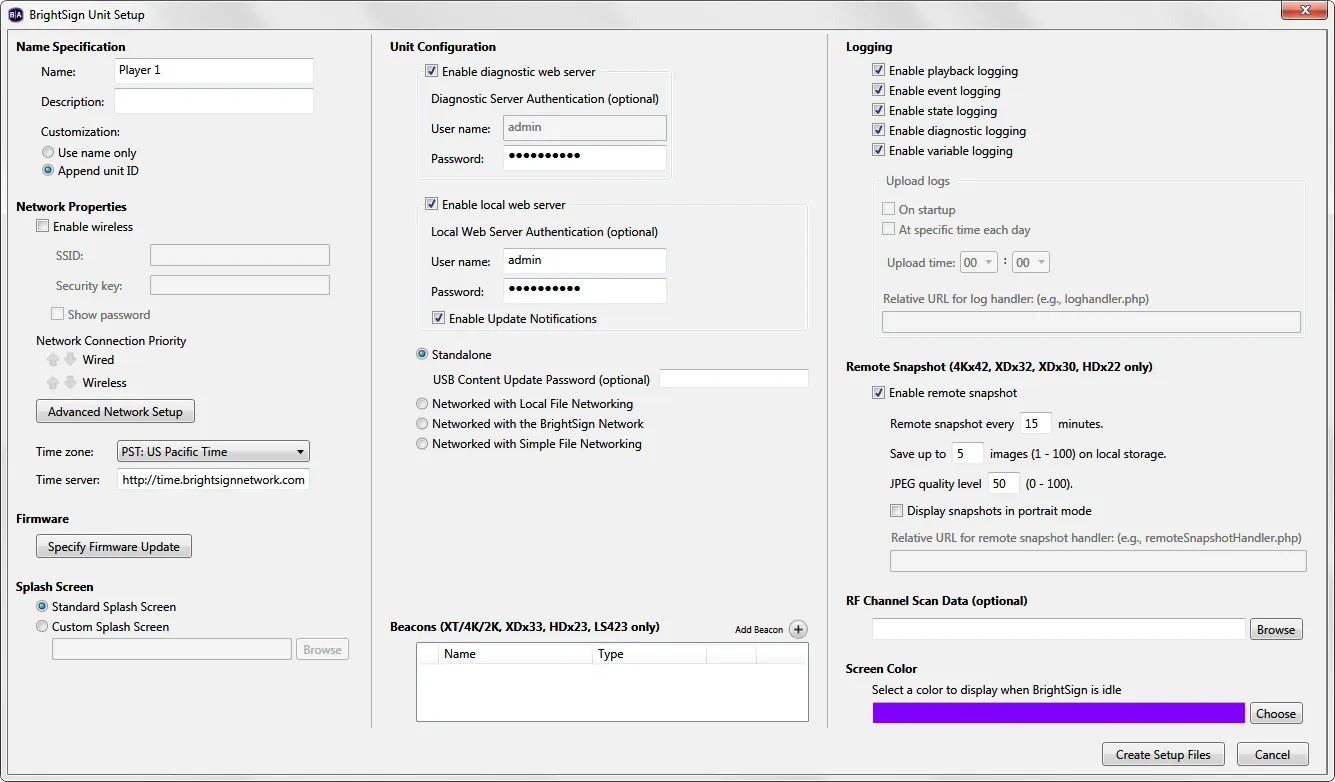1335x782 pixels.
Task: Click the Description text field
Action: (x=214, y=102)
